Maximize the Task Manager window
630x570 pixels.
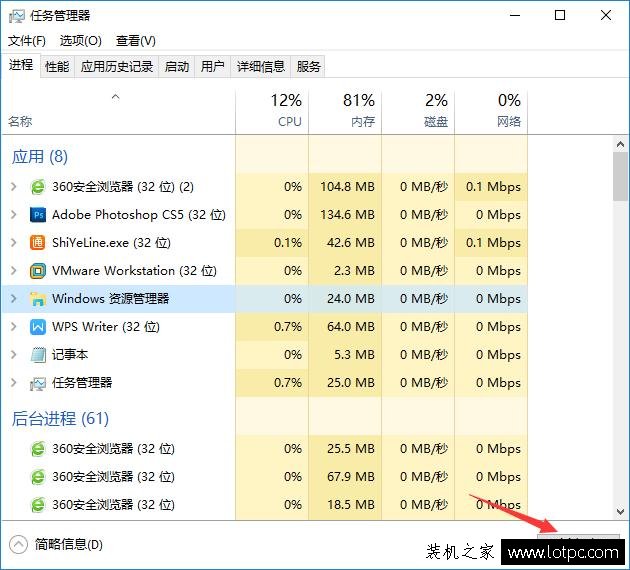coord(560,16)
